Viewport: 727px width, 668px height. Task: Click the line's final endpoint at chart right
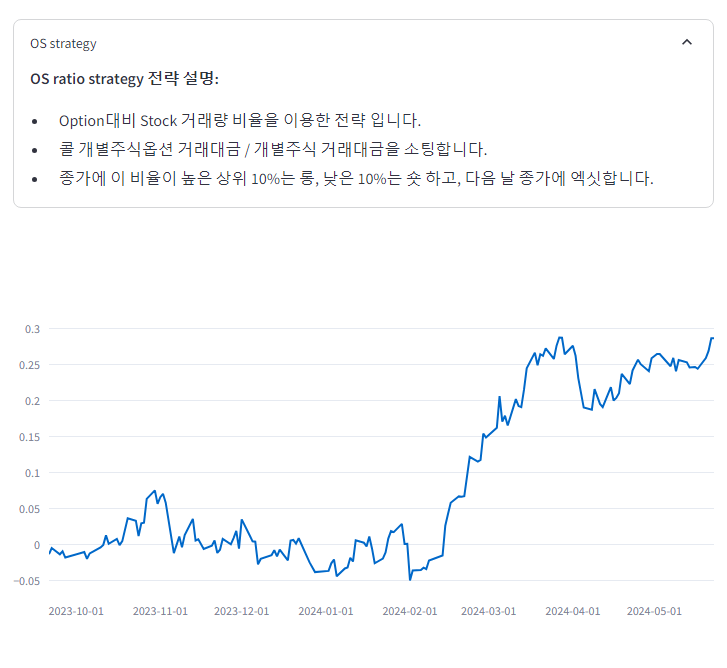coord(713,338)
